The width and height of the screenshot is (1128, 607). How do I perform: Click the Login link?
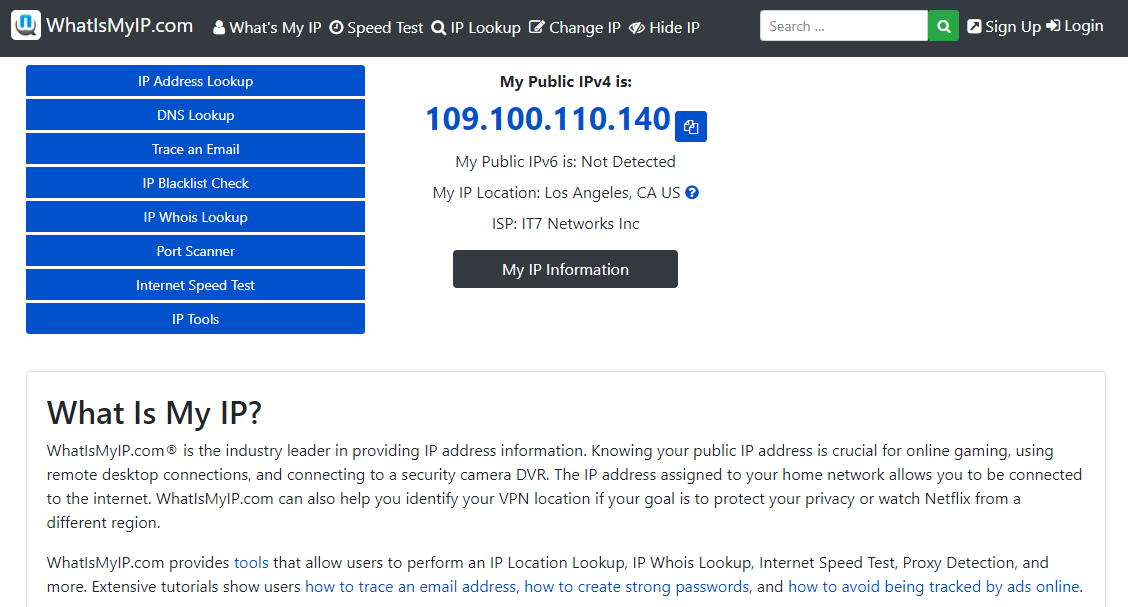(x=1075, y=26)
